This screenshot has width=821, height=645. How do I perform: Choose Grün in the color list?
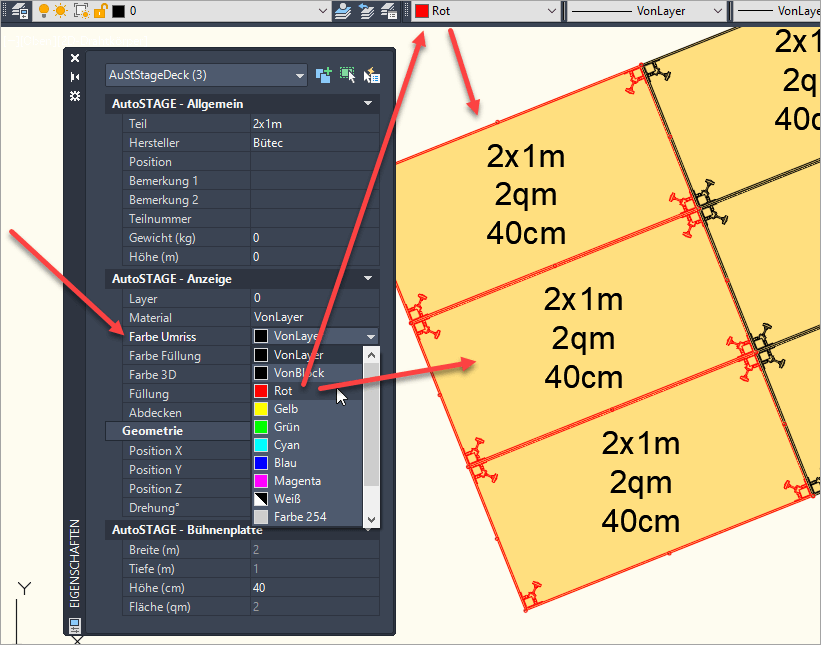pyautogui.click(x=307, y=427)
